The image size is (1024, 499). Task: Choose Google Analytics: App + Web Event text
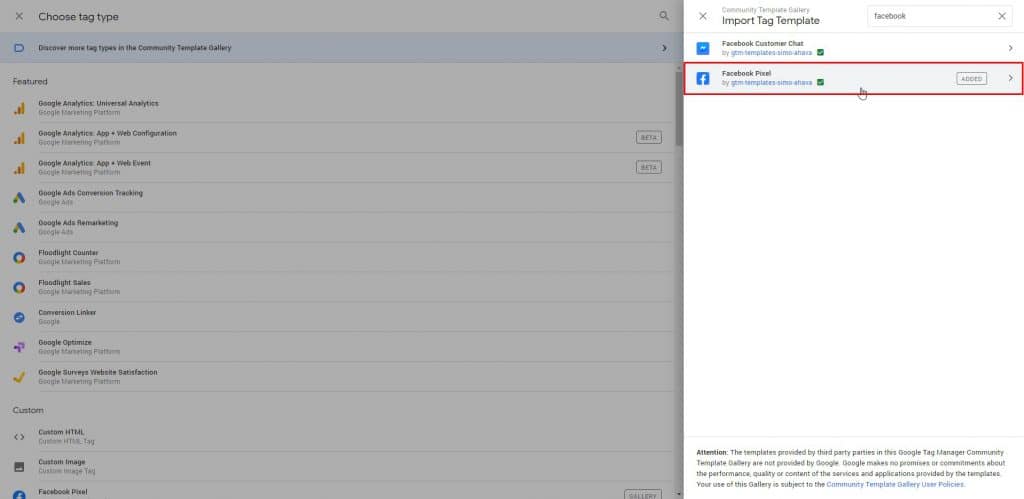94,163
